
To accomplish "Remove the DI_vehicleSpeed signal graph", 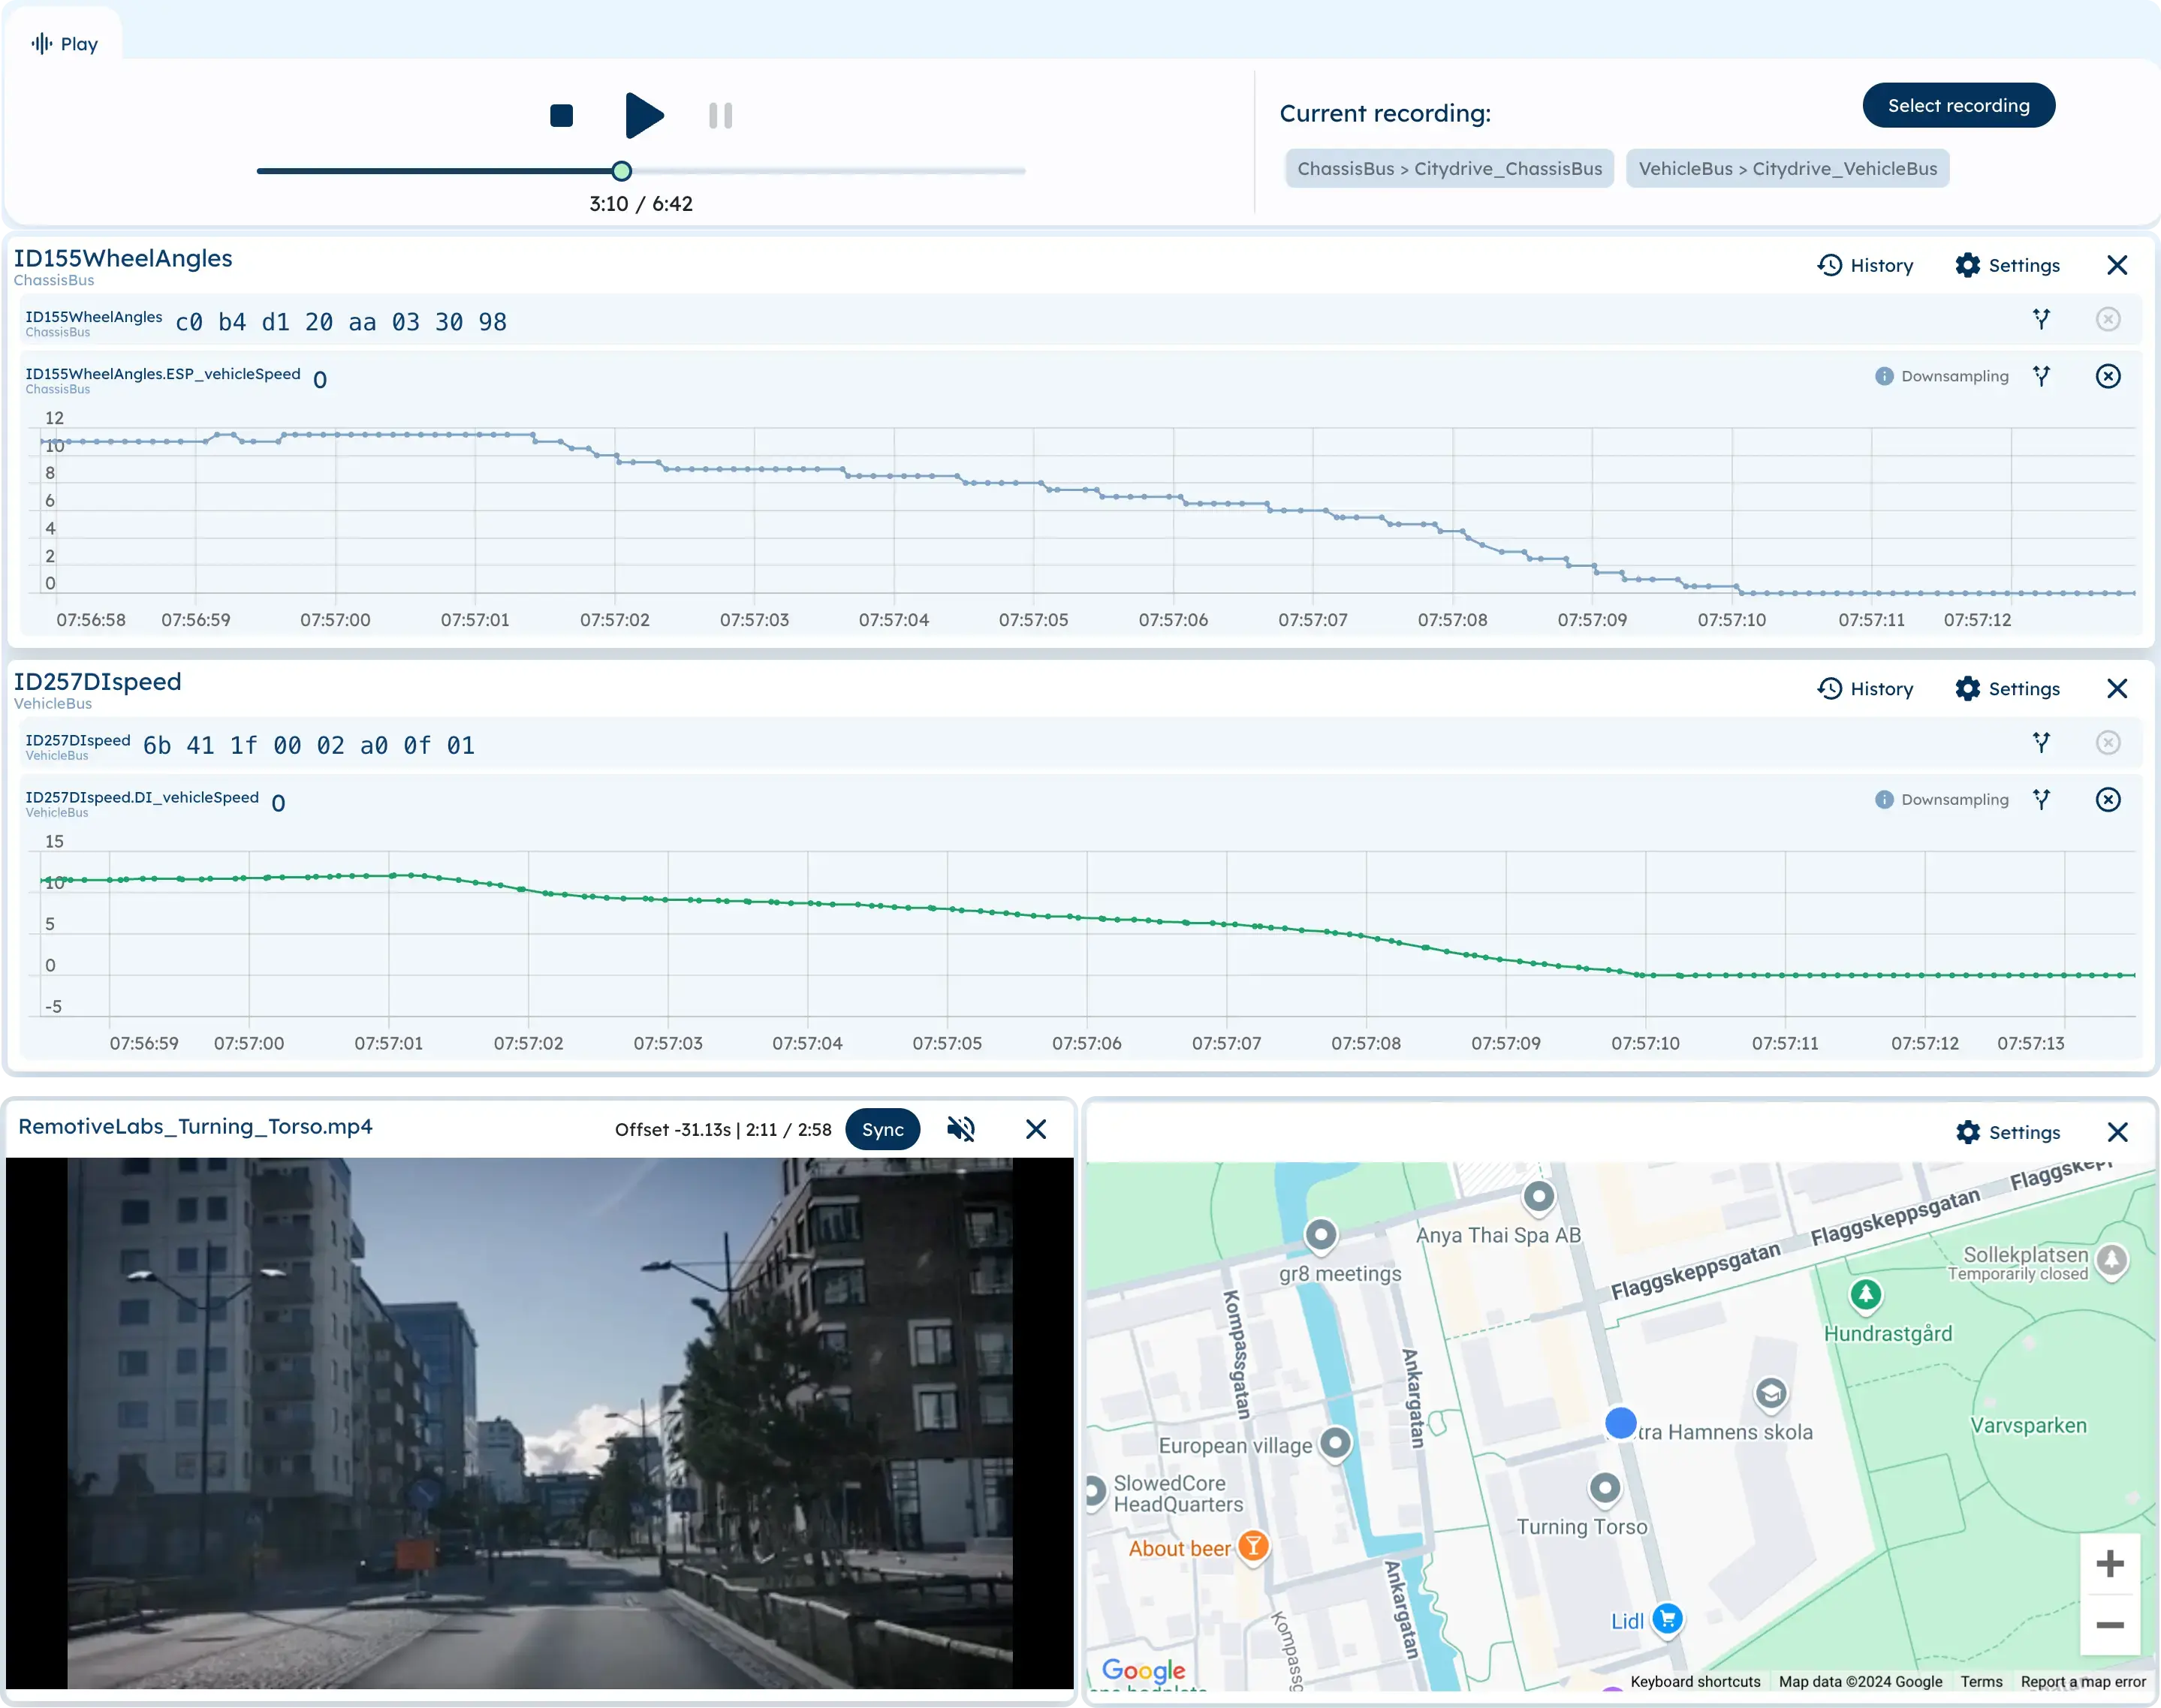I will (2107, 800).
